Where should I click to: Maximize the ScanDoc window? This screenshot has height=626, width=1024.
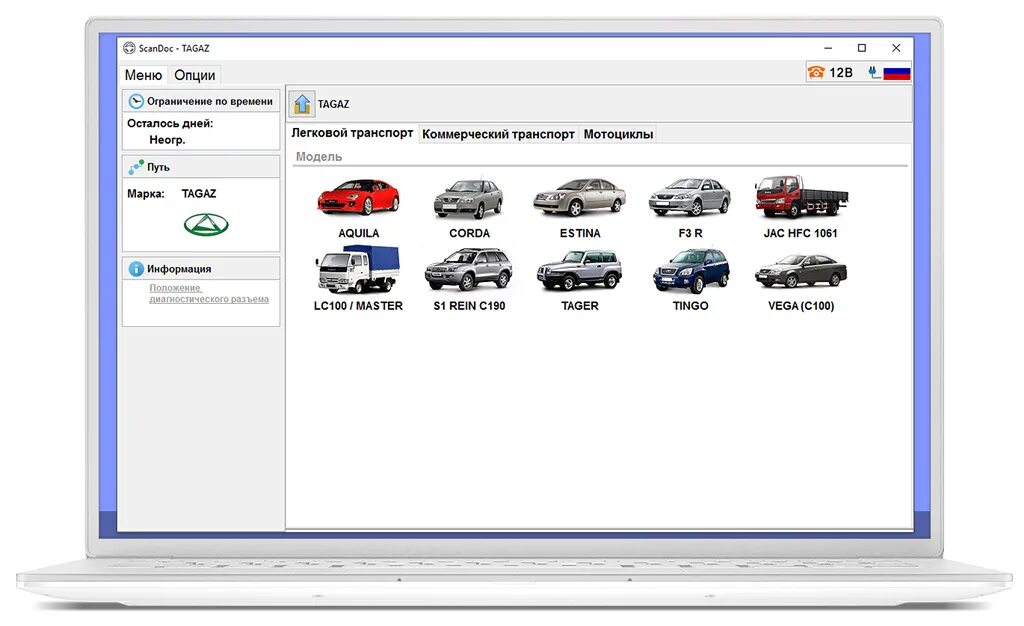click(862, 48)
